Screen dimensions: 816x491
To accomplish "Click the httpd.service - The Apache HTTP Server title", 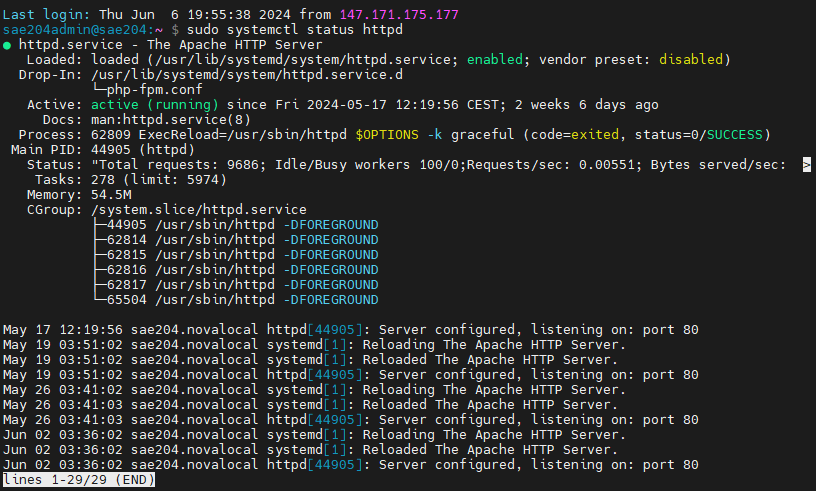I will [171, 45].
